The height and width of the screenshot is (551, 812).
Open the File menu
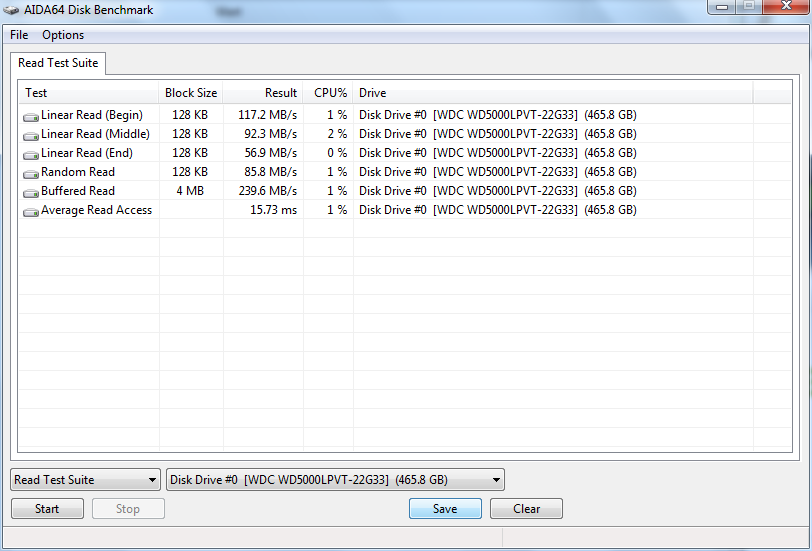19,35
